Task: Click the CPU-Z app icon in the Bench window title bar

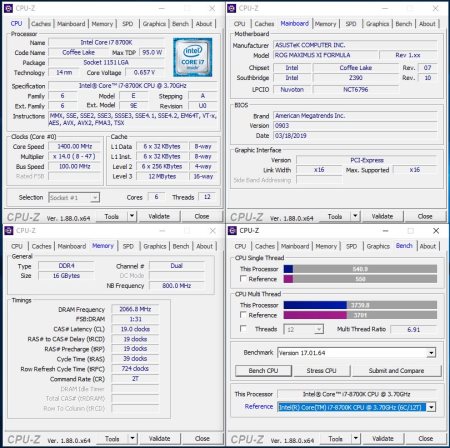Action: tap(232, 230)
